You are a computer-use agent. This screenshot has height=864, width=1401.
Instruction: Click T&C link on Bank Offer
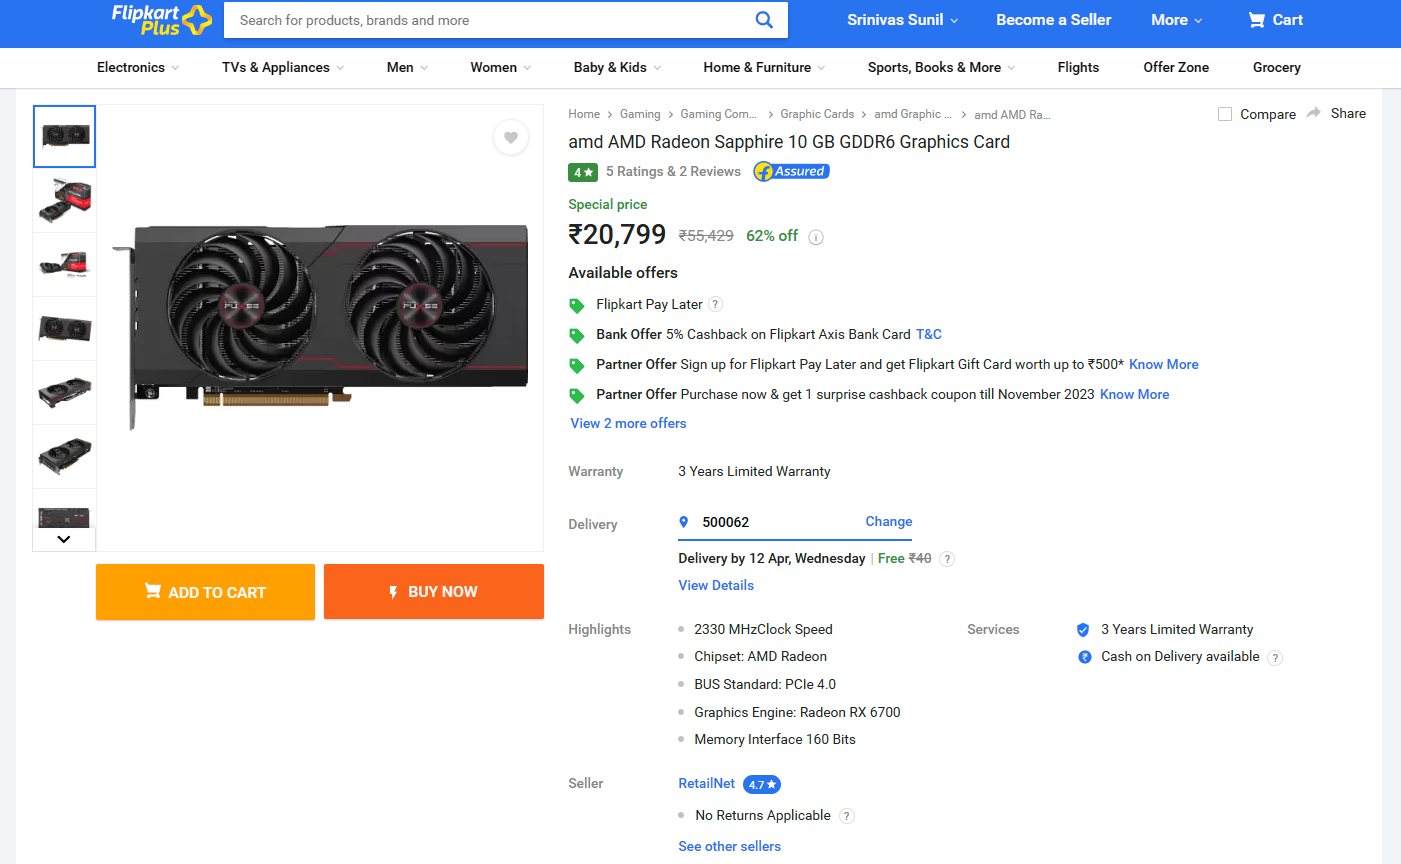929,334
